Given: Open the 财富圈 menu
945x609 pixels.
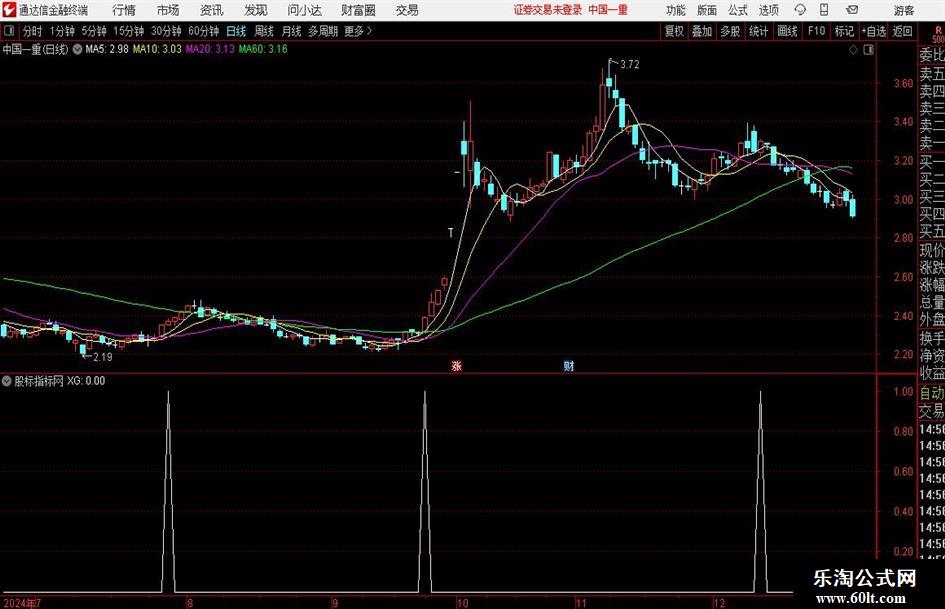Looking at the screenshot, I should 358,10.
